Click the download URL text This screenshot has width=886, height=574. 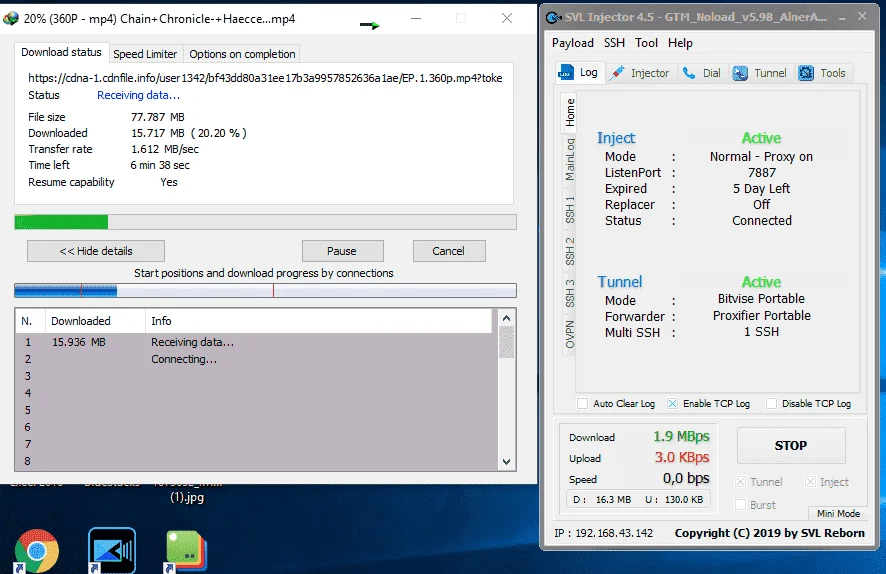click(265, 78)
